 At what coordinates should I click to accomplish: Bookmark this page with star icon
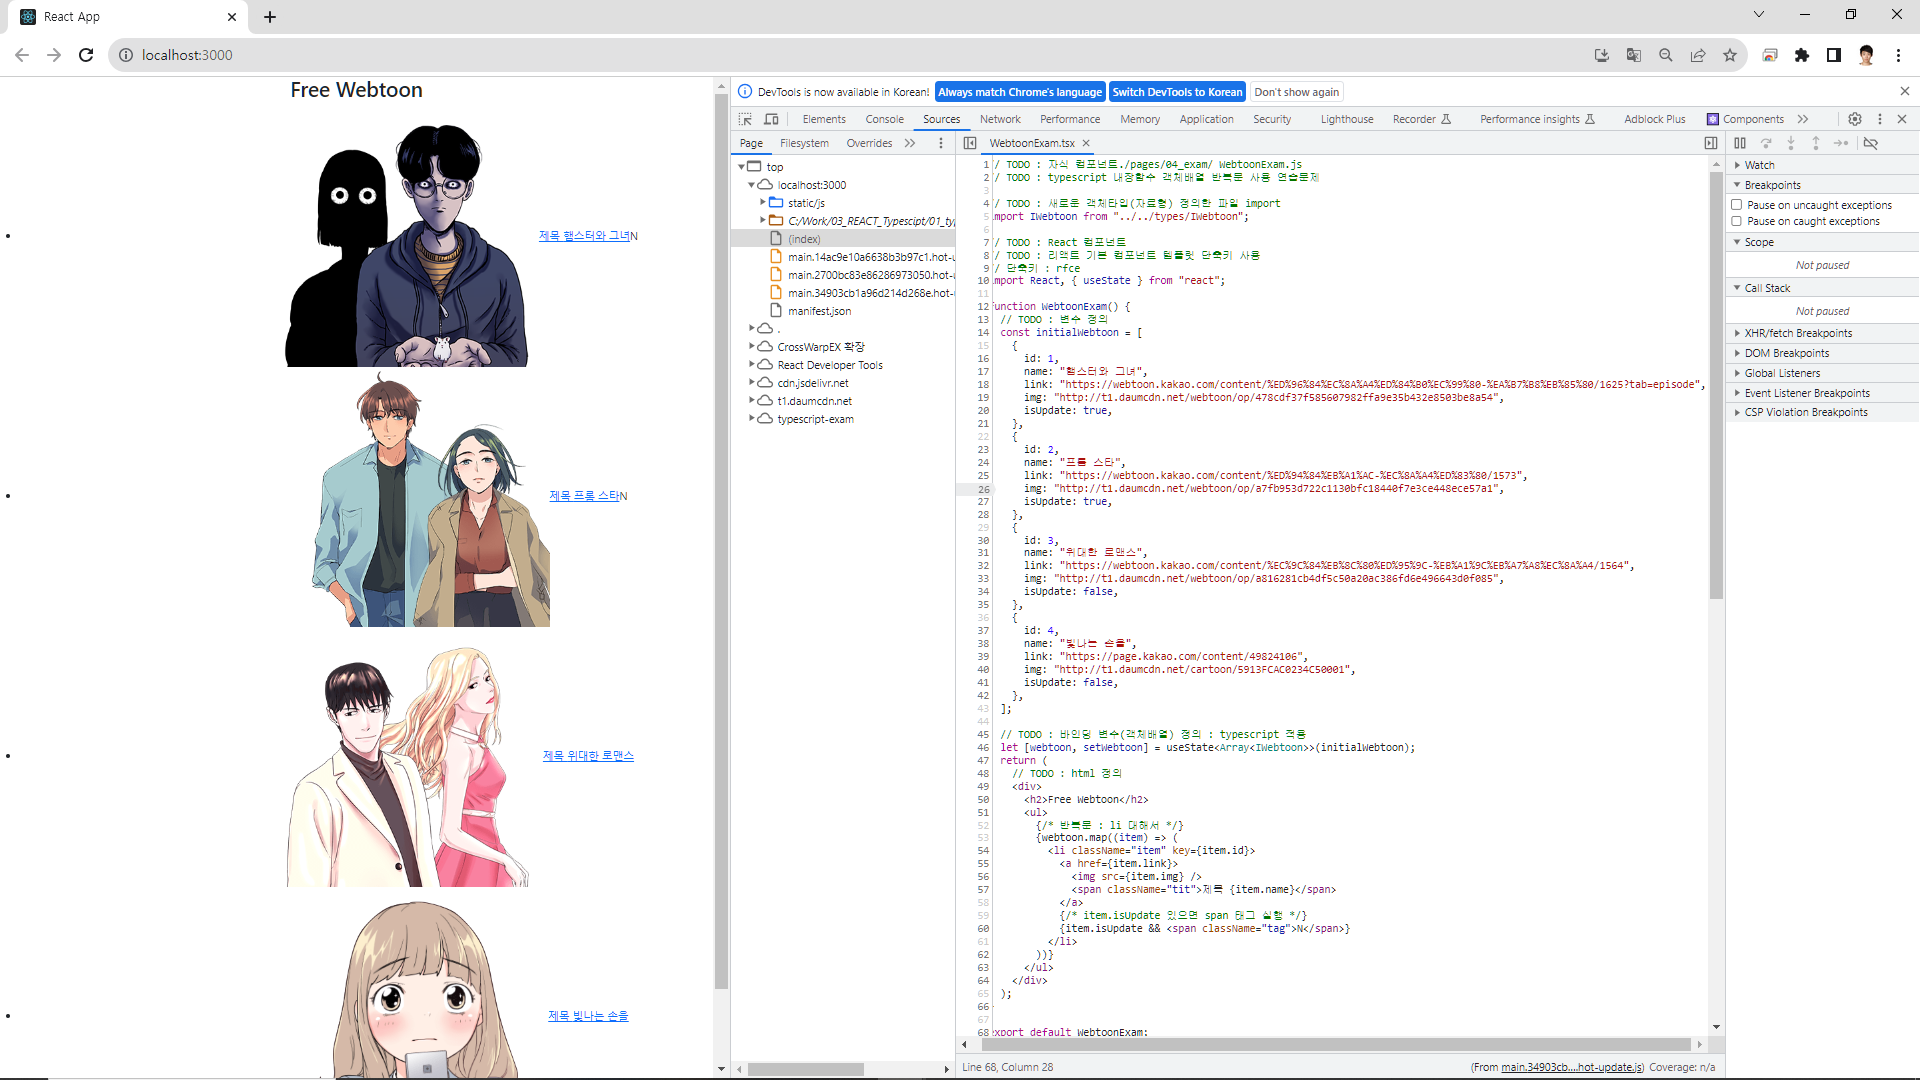(1729, 55)
